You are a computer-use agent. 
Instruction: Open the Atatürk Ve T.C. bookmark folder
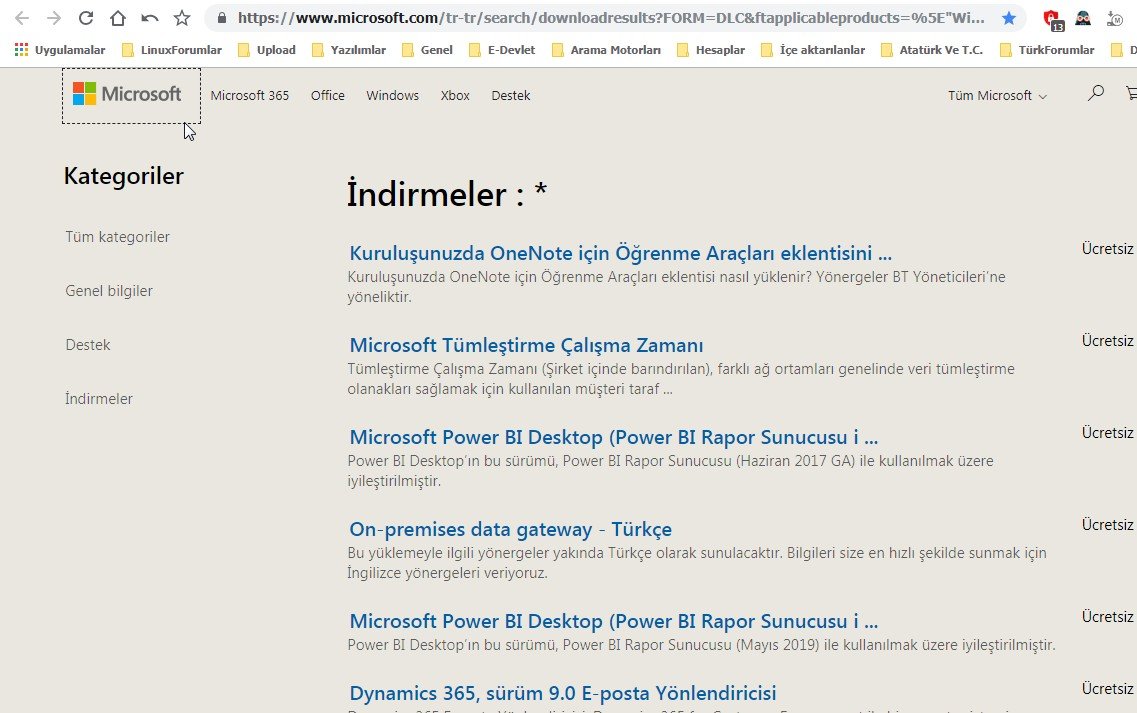[932, 49]
